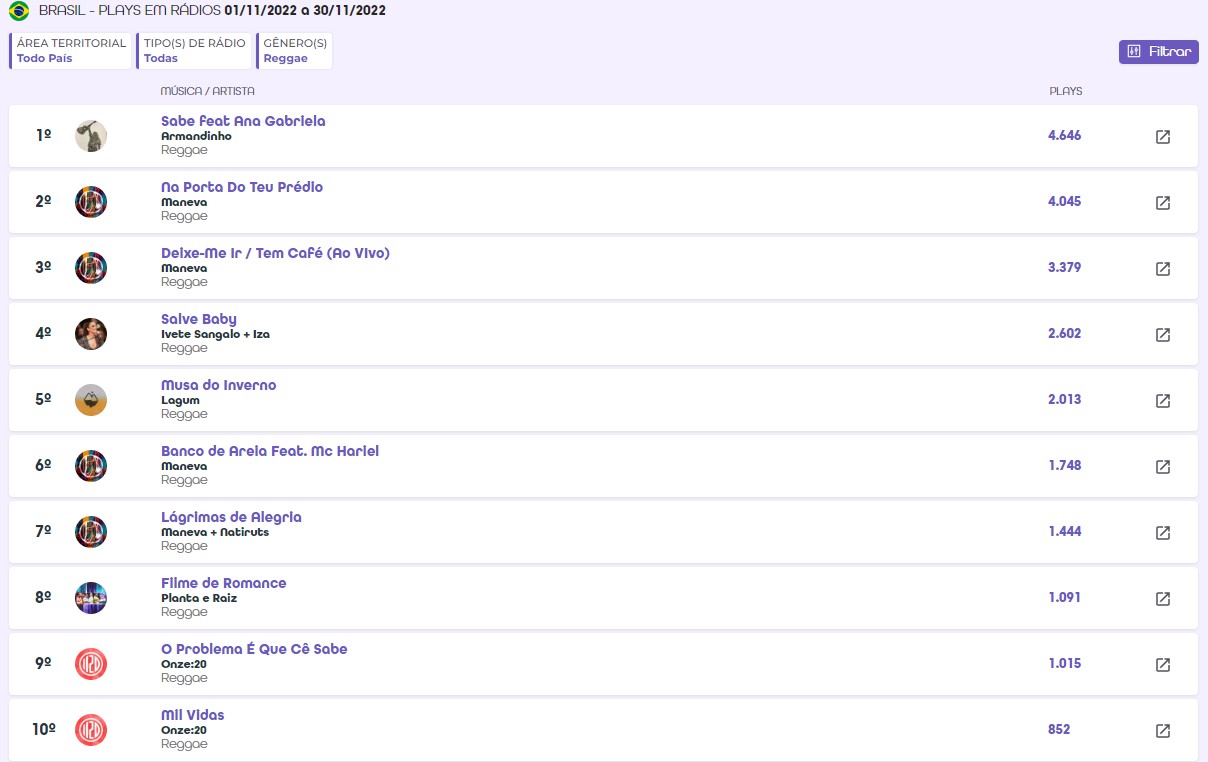1208x762 pixels.
Task: Open song title Musa do Inverno
Action: pos(219,385)
